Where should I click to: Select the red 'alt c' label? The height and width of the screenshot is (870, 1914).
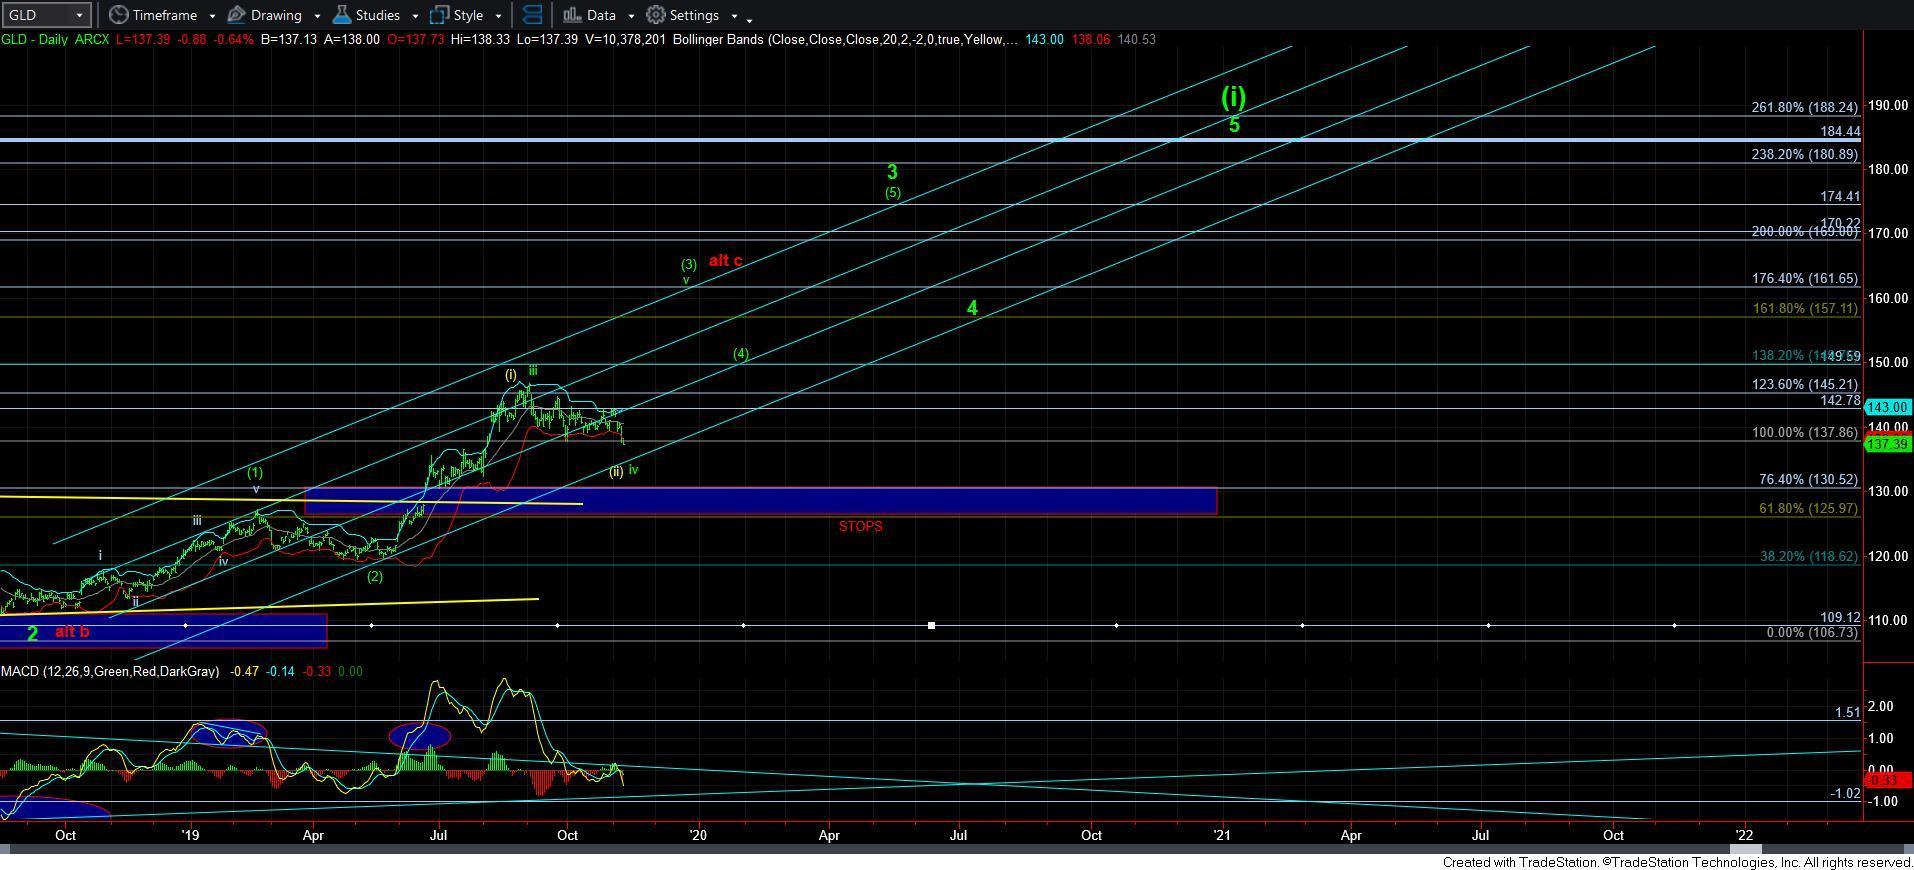pos(725,261)
